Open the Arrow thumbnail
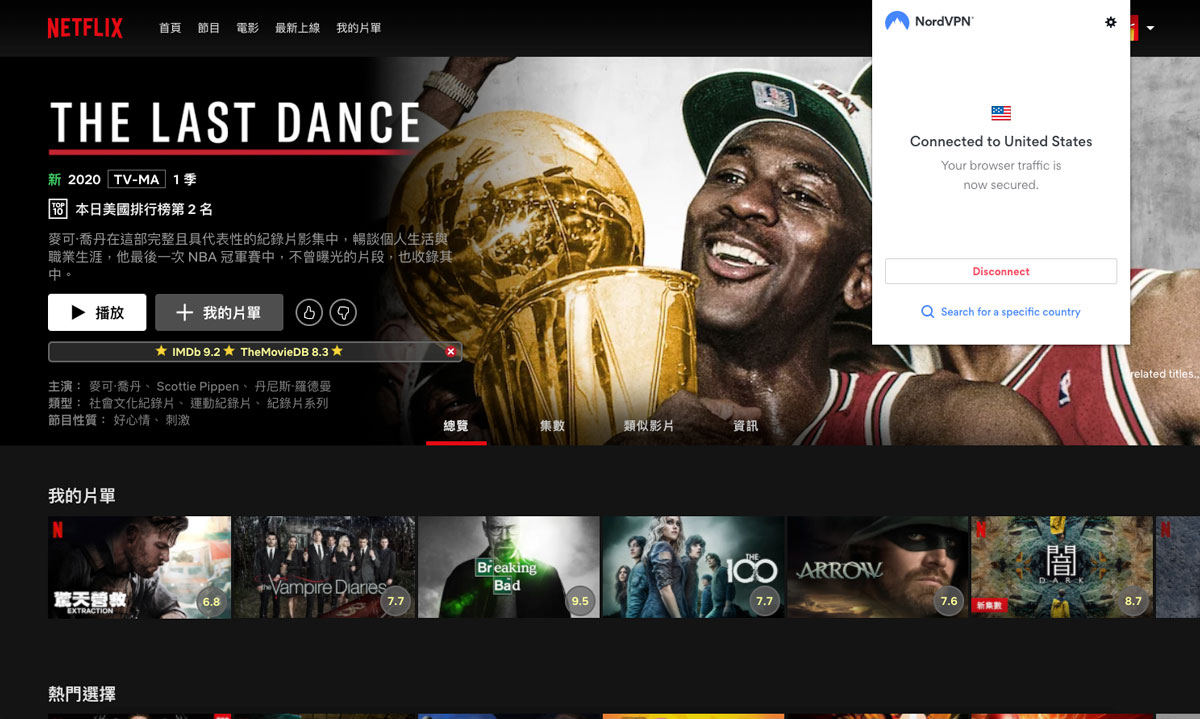 878,567
